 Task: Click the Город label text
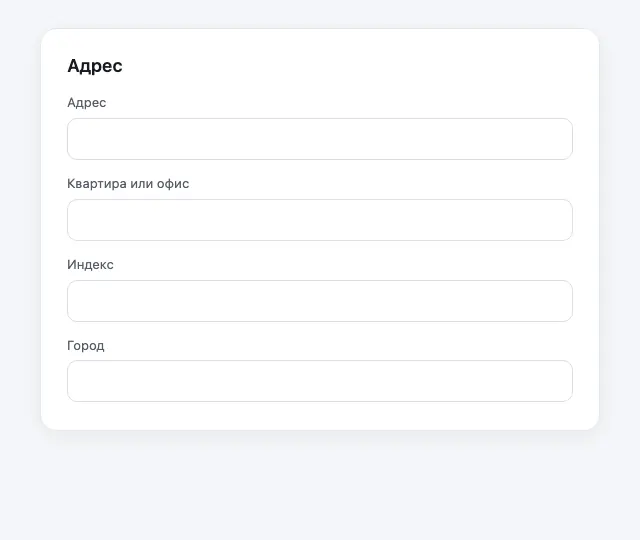pos(86,346)
